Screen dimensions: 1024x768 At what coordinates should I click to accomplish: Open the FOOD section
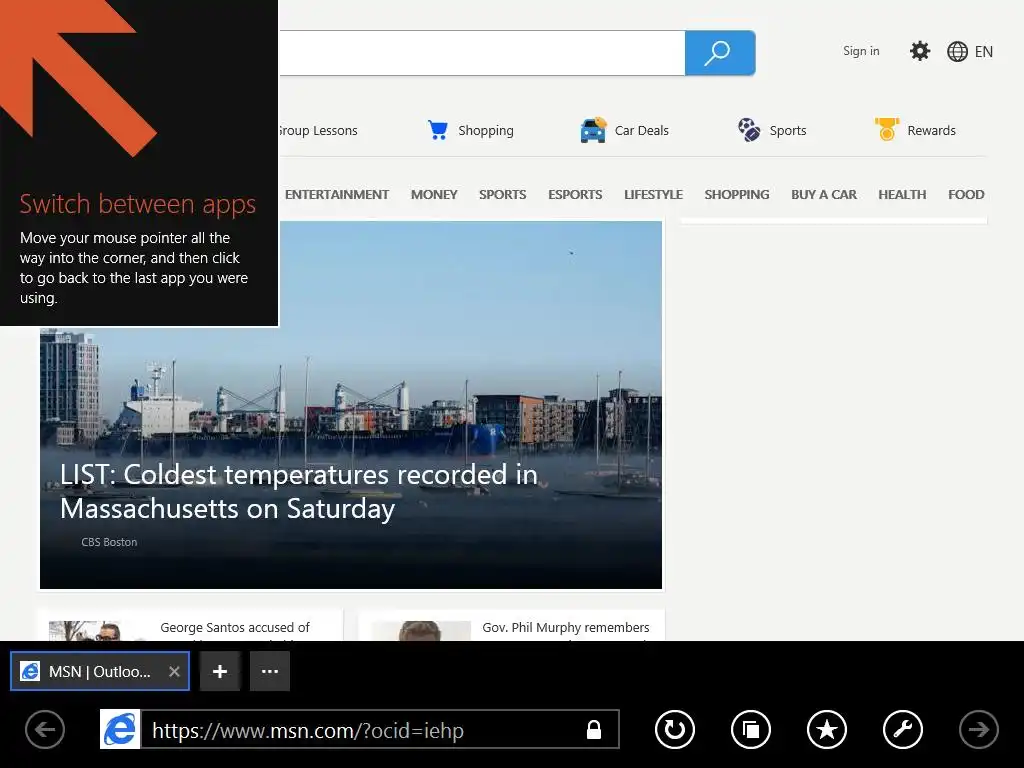coord(966,195)
